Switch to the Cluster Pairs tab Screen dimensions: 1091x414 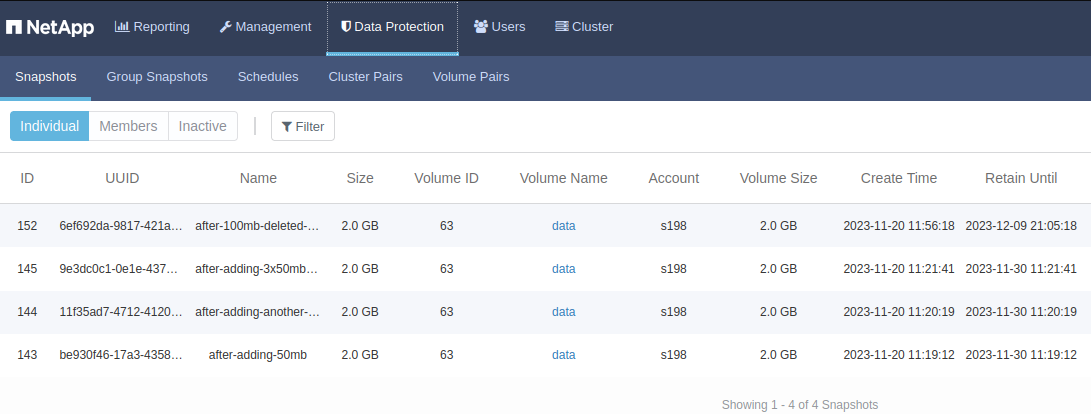coord(365,77)
